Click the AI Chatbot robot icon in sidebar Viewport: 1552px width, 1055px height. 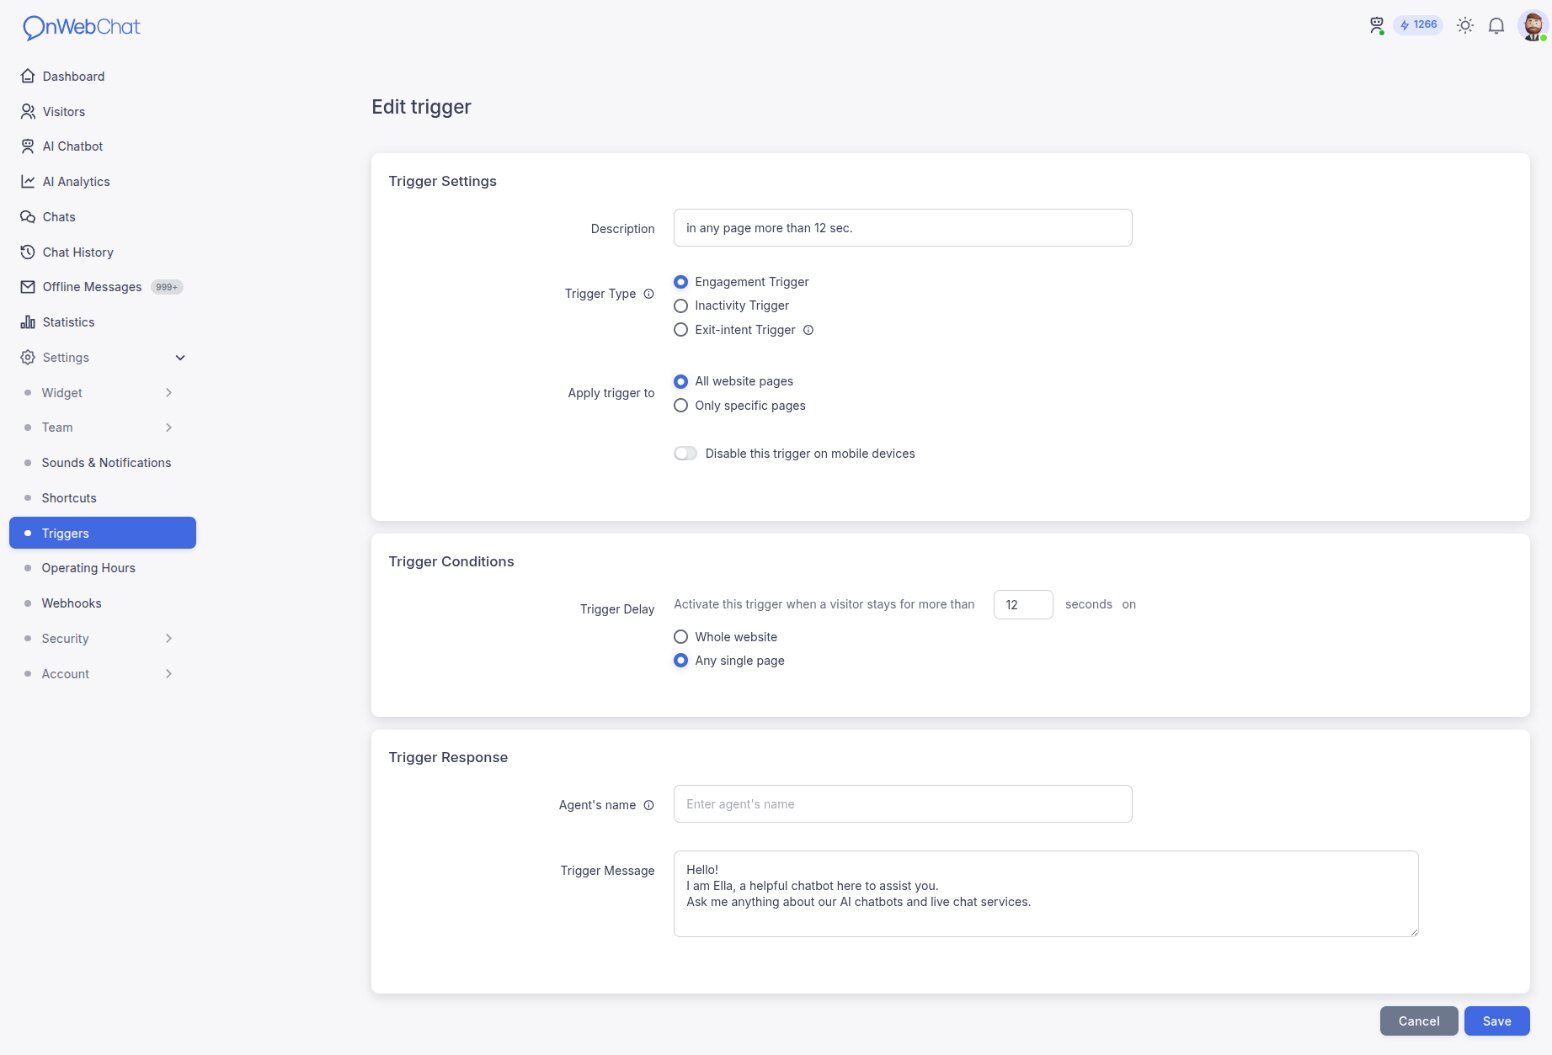coord(28,146)
